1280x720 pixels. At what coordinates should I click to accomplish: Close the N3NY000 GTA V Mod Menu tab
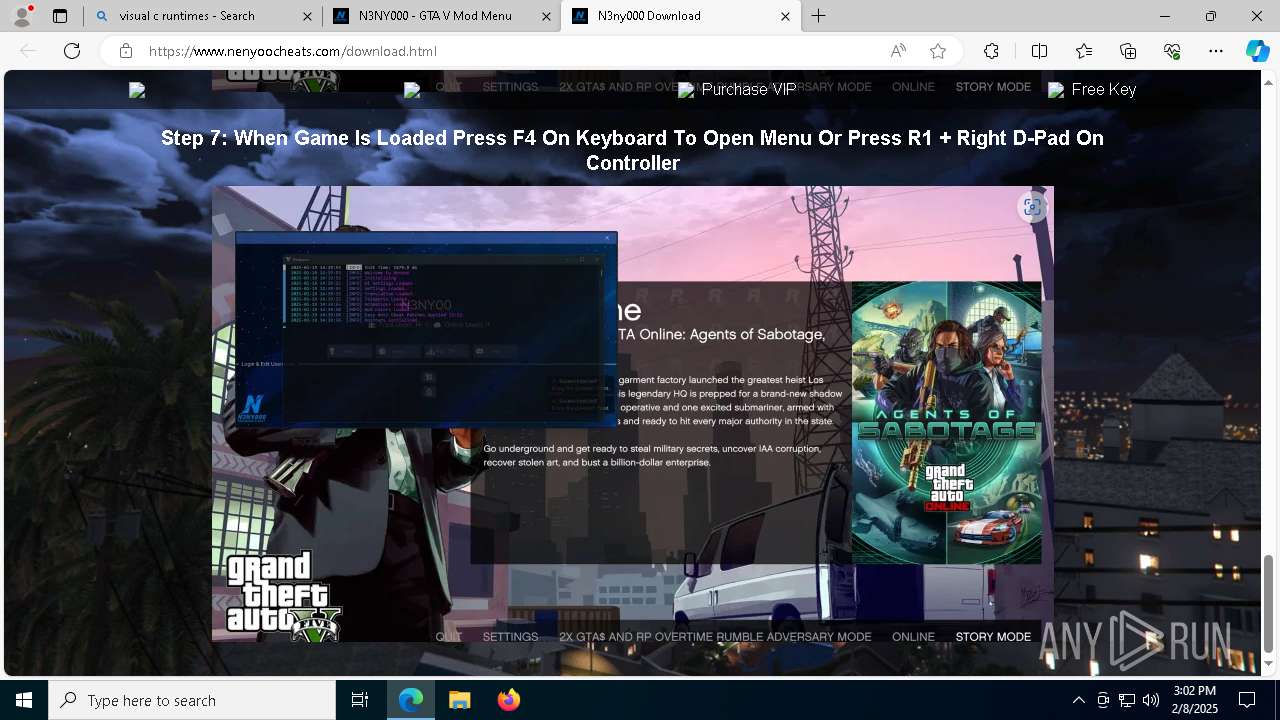(546, 16)
